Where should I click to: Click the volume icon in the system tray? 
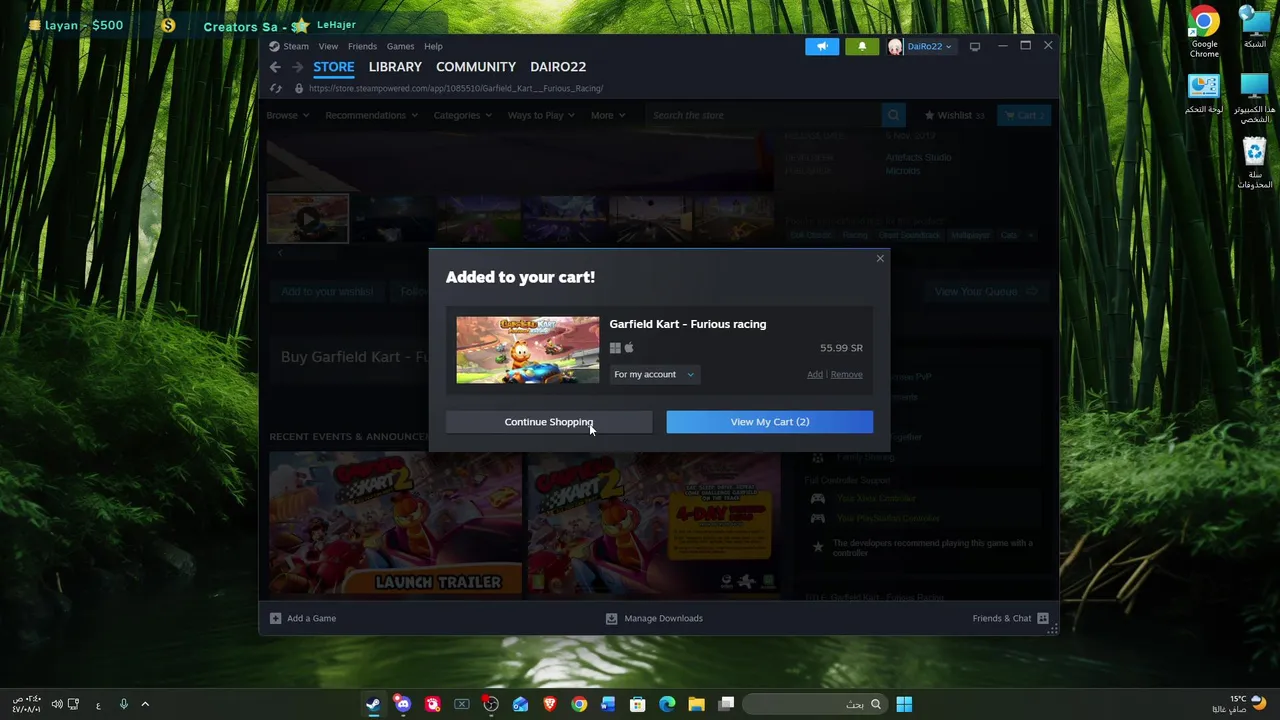coord(57,704)
